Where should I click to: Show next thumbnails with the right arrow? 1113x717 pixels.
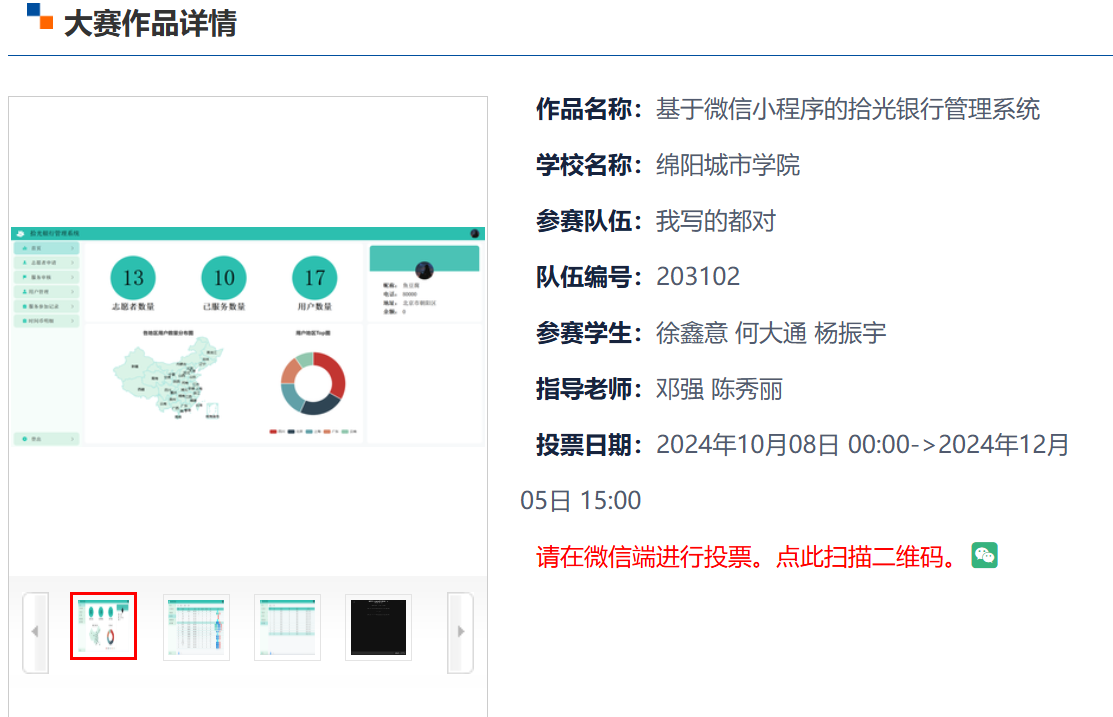460,632
